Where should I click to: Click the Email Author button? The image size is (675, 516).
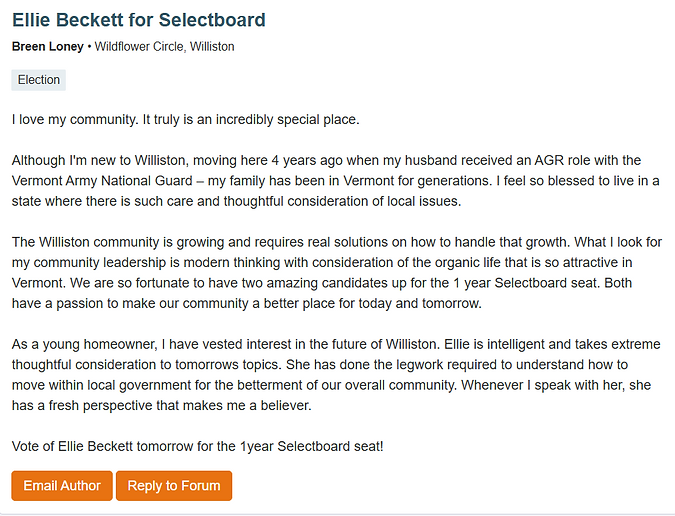tap(62, 486)
